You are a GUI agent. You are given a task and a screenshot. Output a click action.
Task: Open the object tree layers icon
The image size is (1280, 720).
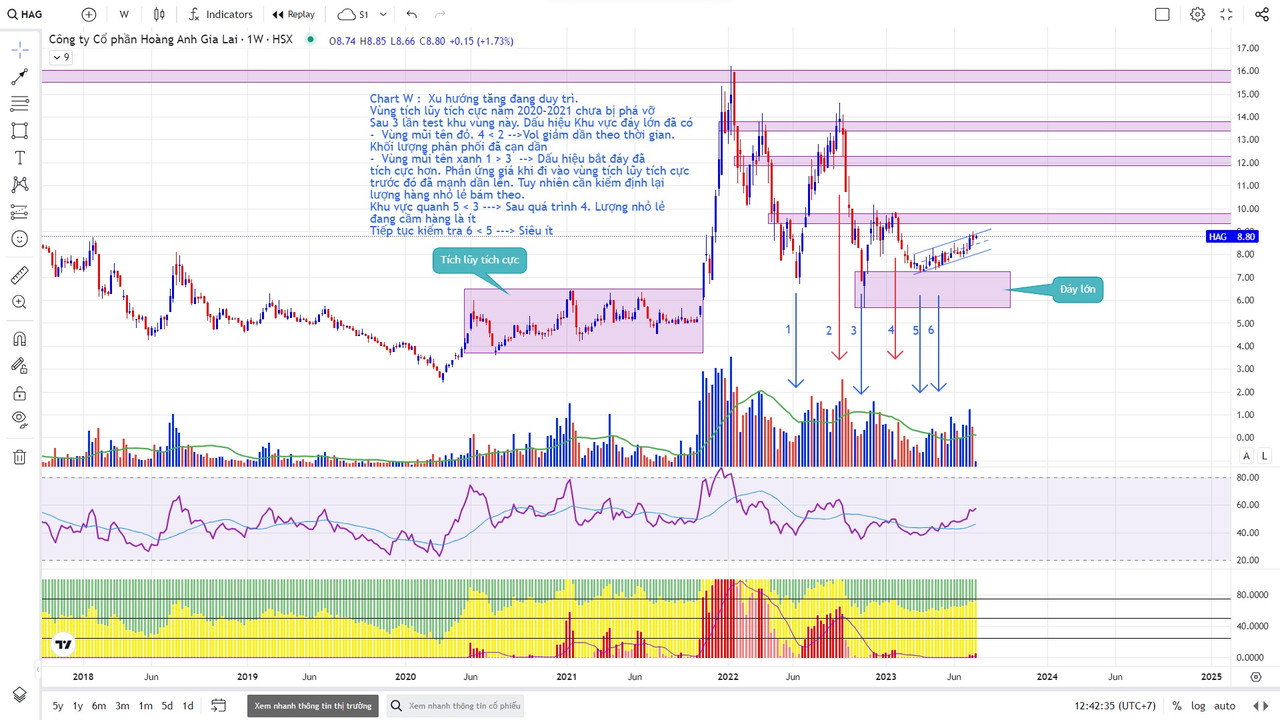20,695
